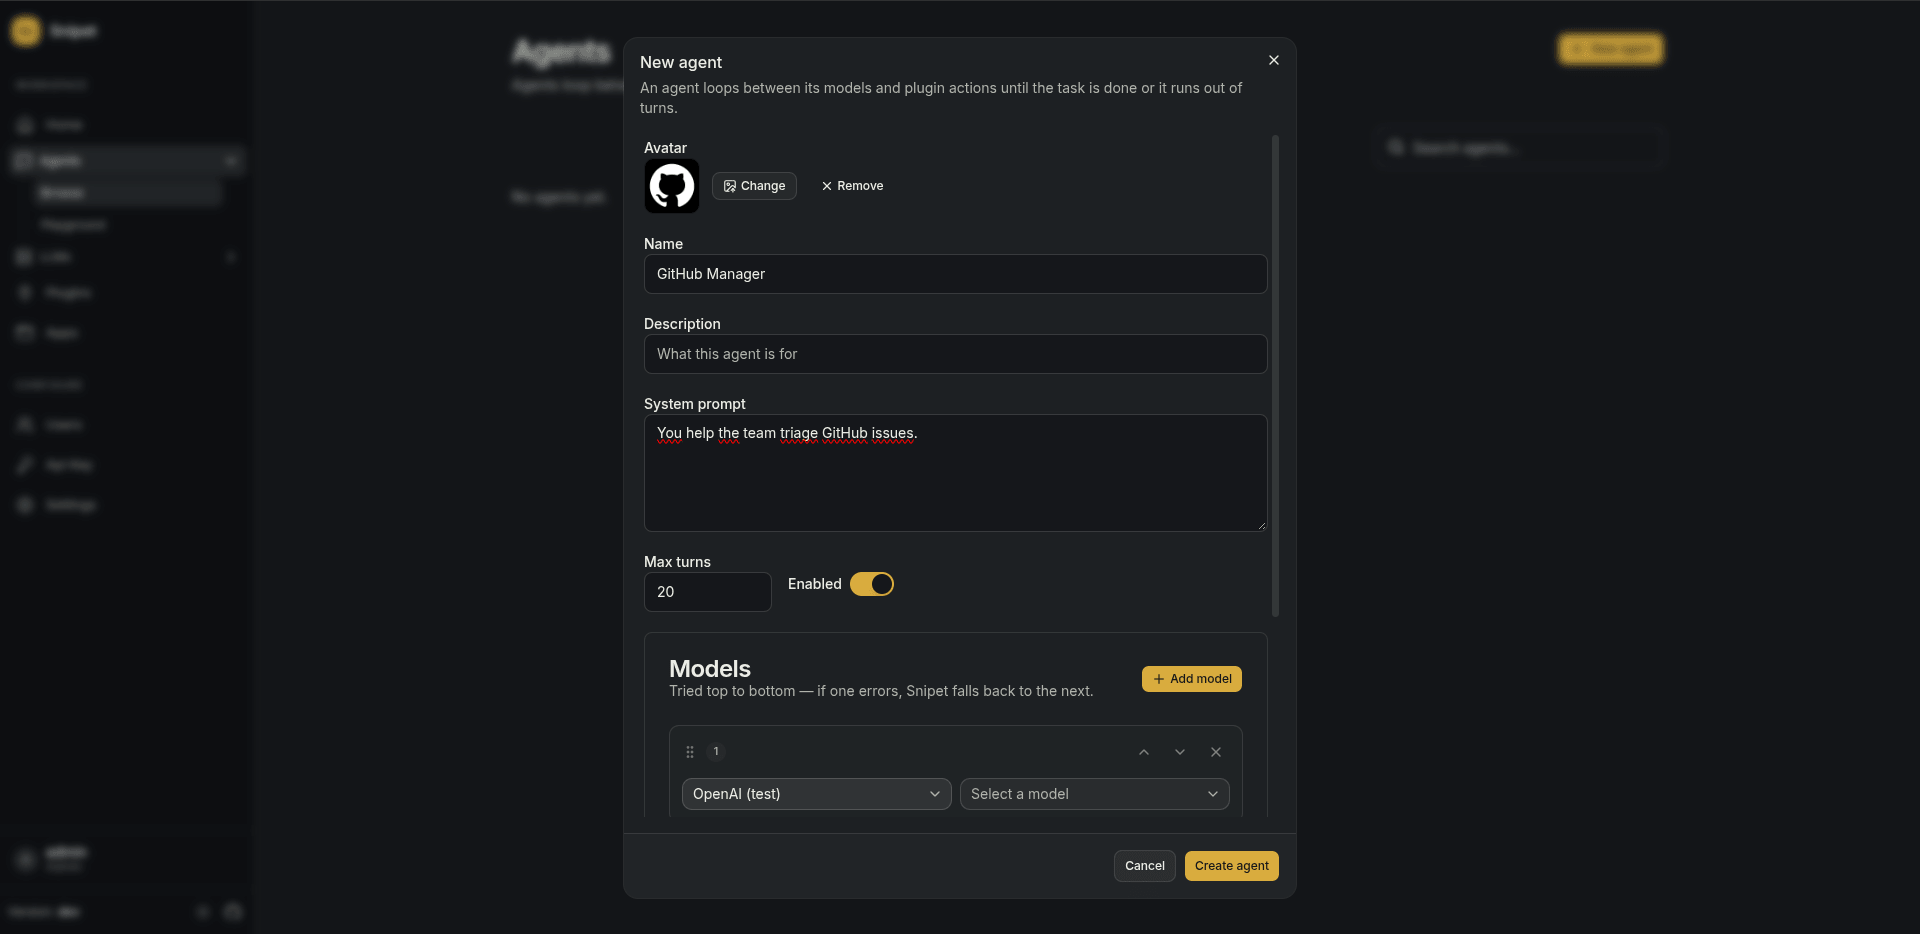1920x934 pixels.
Task: Click the GitHub avatar thumbnail
Action: 672,186
